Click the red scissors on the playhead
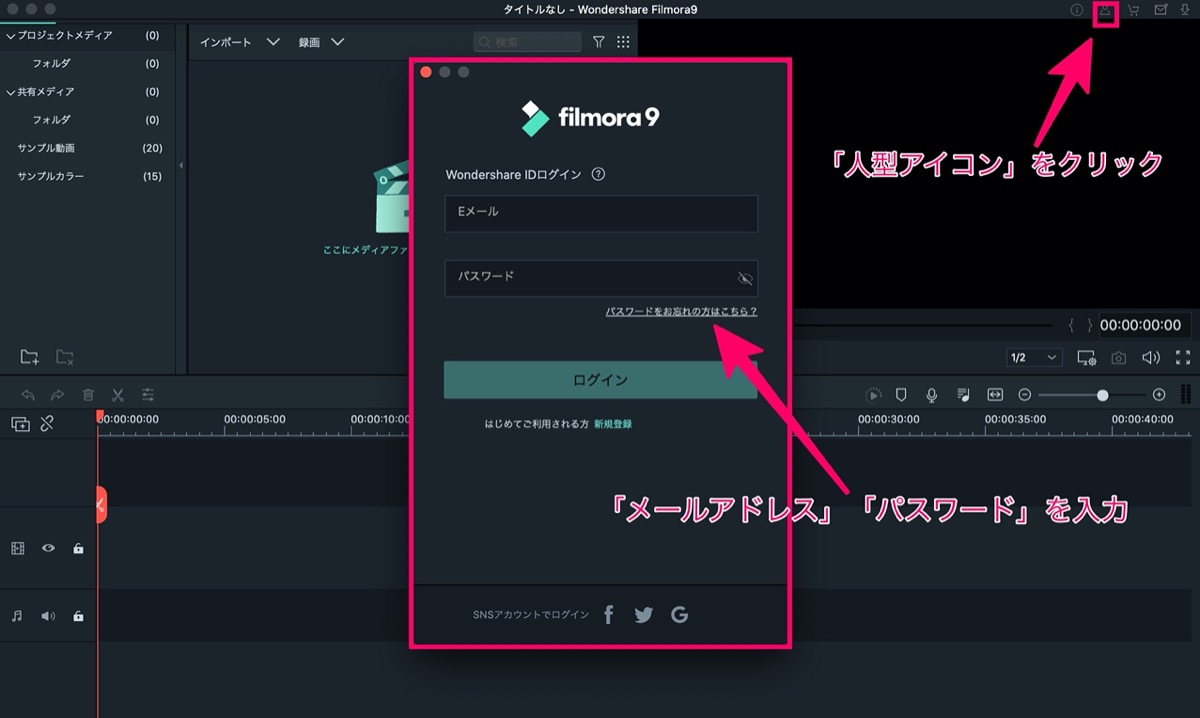1200x718 pixels. click(100, 505)
